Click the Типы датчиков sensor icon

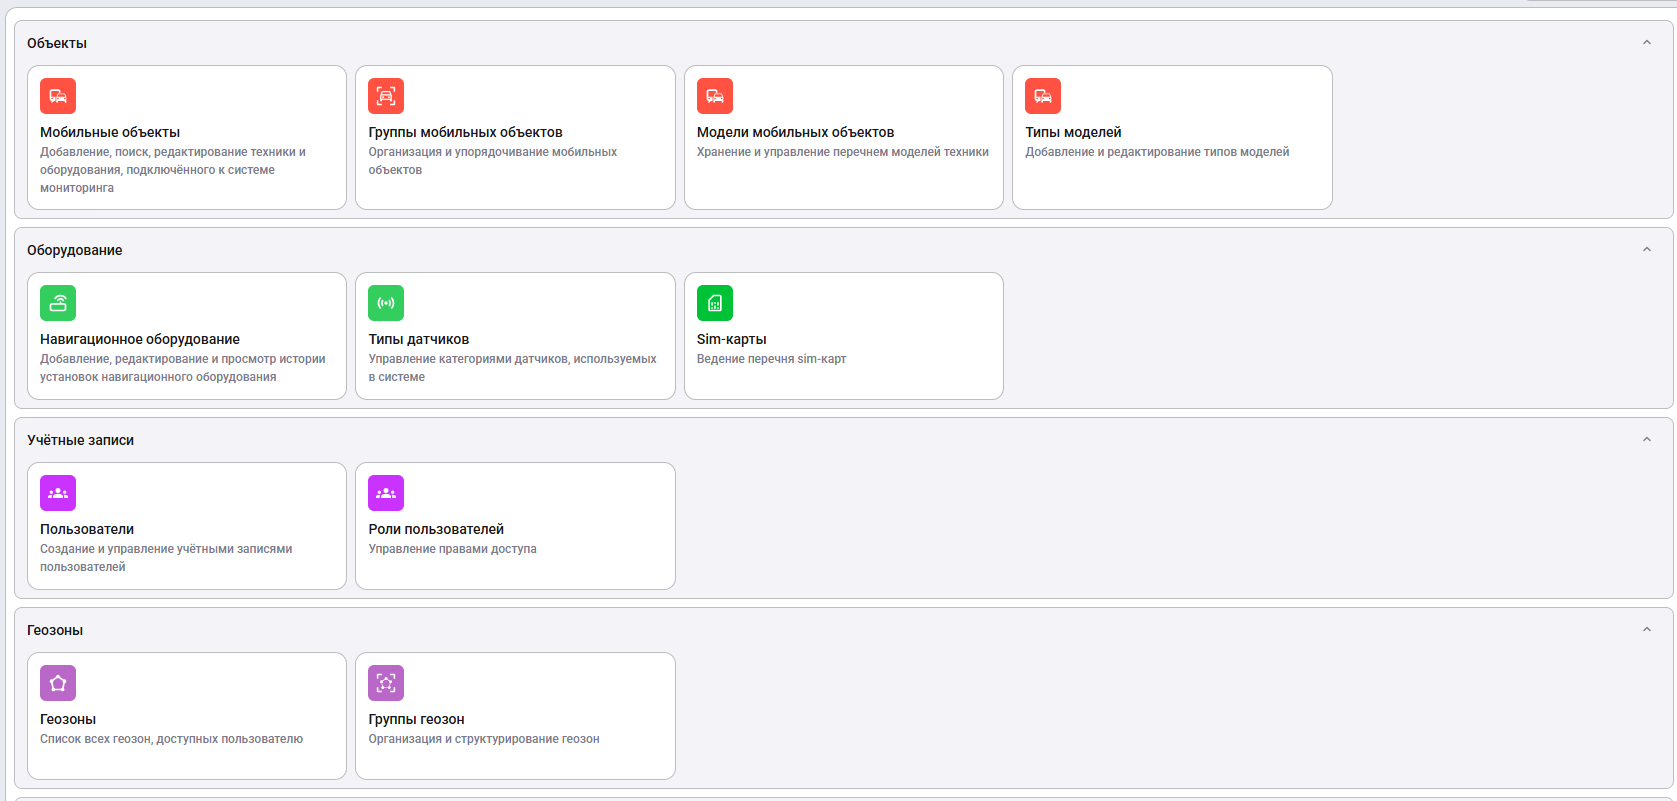[386, 303]
